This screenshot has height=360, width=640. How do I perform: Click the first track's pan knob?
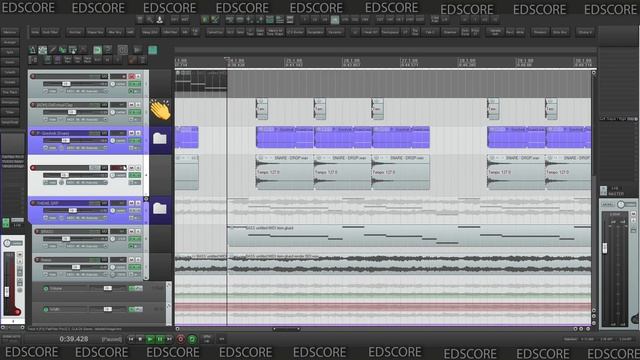point(113,84)
